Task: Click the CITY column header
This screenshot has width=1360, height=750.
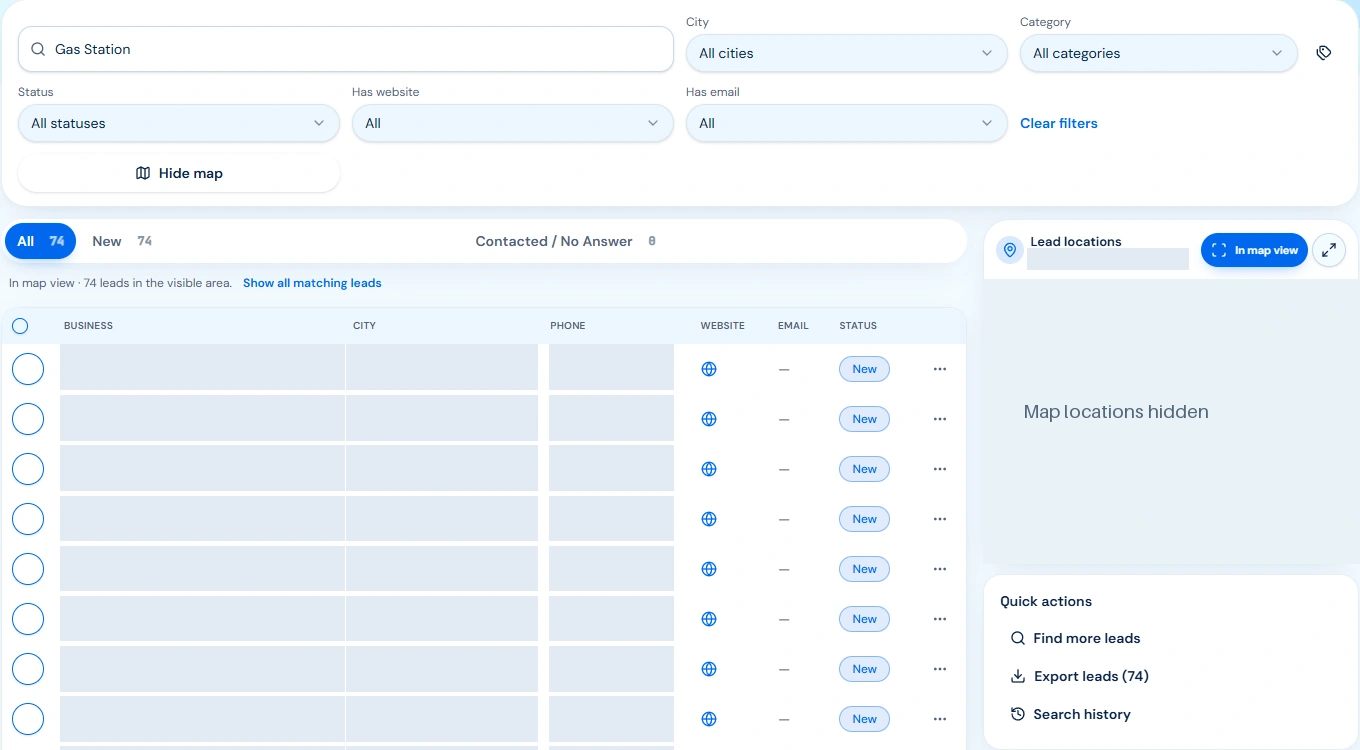Action: pyautogui.click(x=364, y=326)
